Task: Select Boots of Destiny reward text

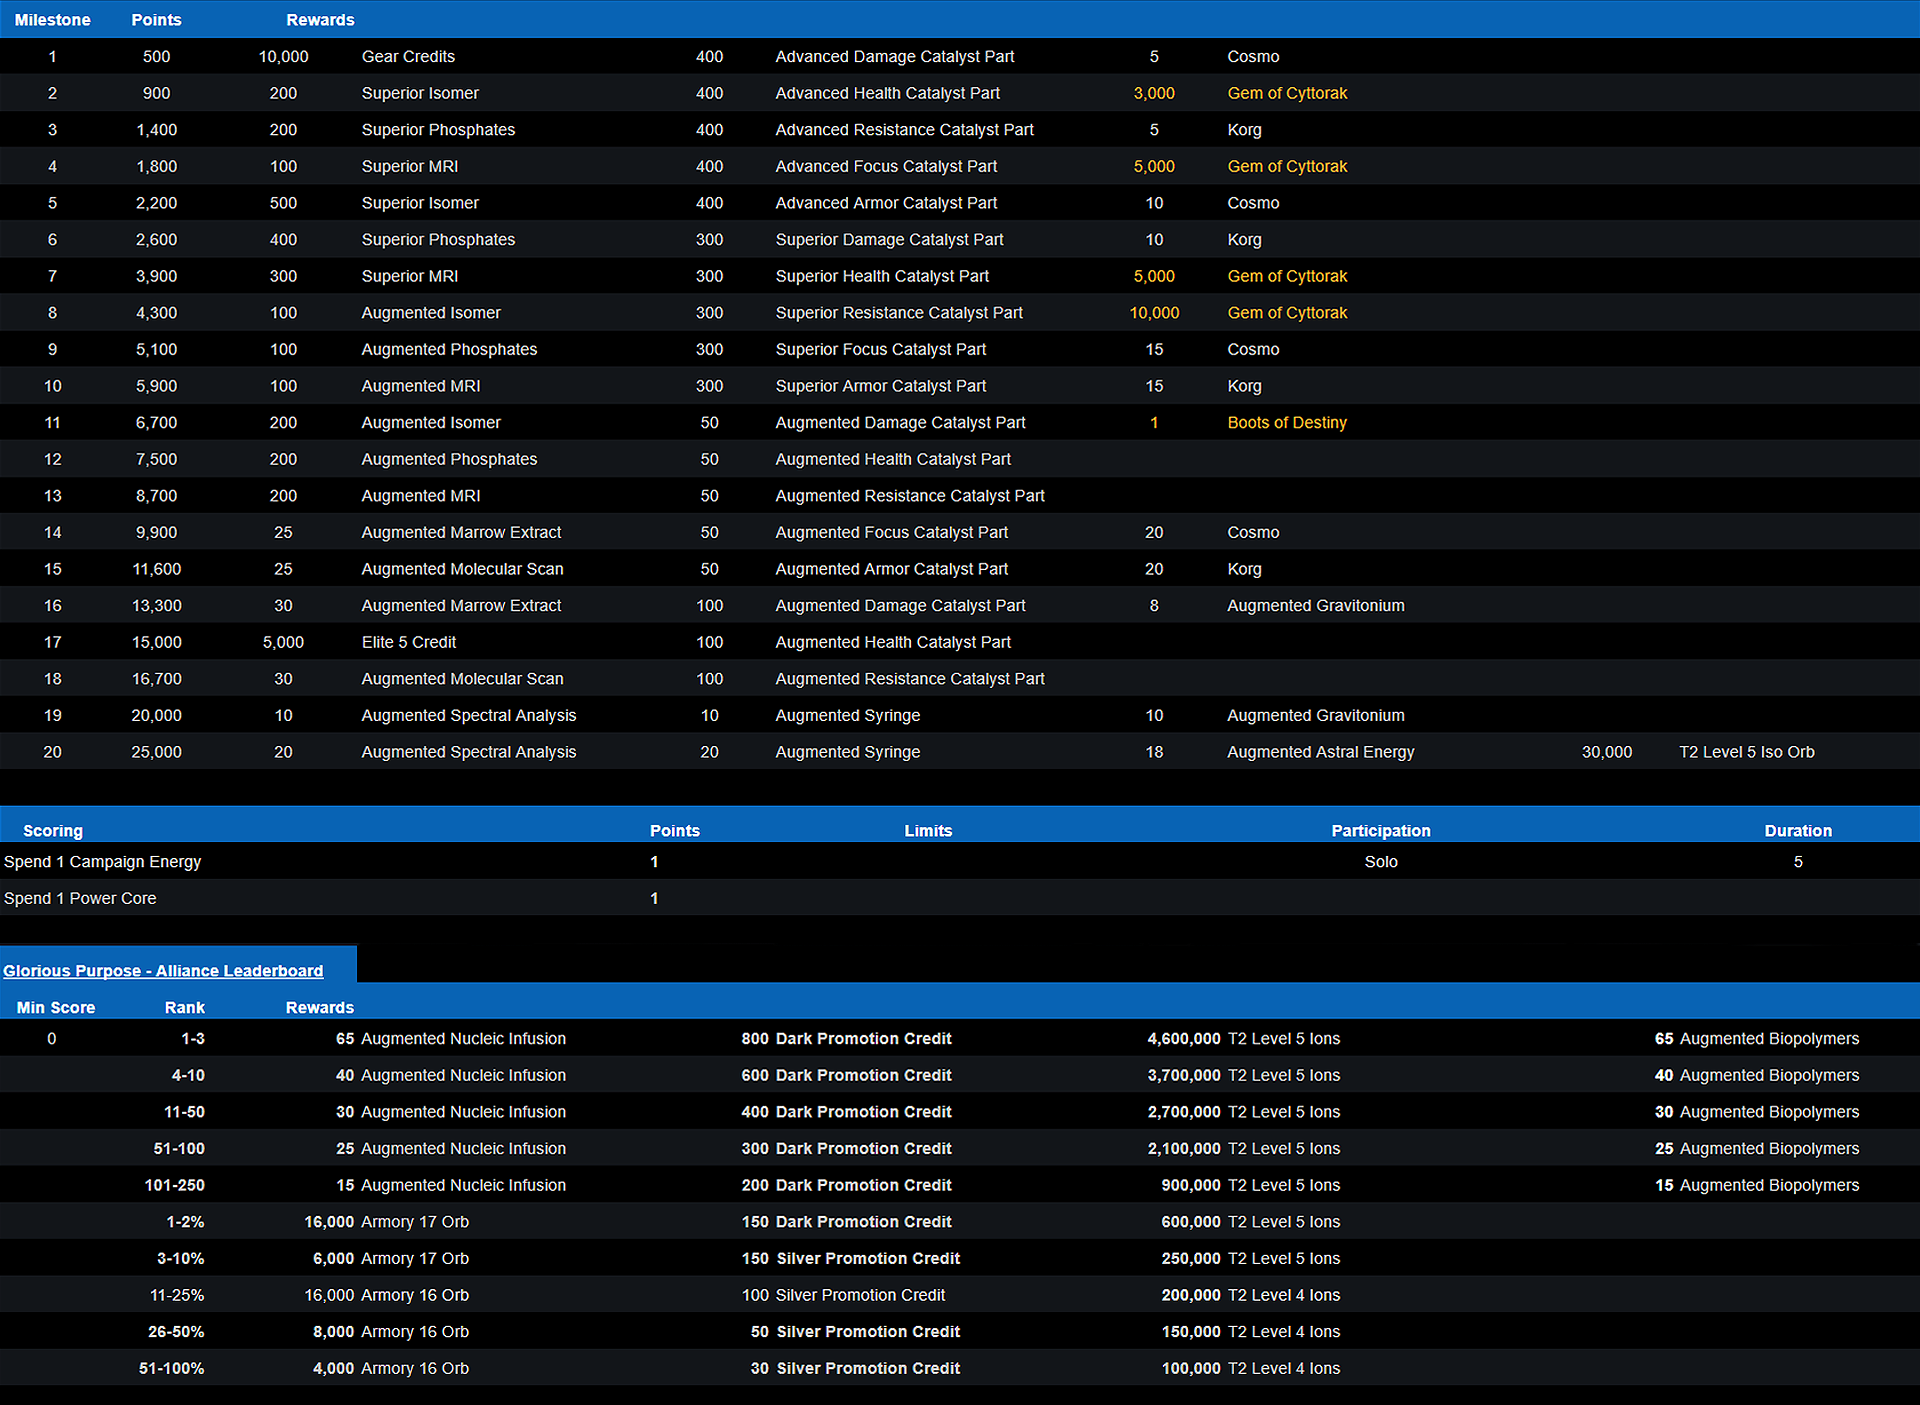Action: pyautogui.click(x=1287, y=423)
